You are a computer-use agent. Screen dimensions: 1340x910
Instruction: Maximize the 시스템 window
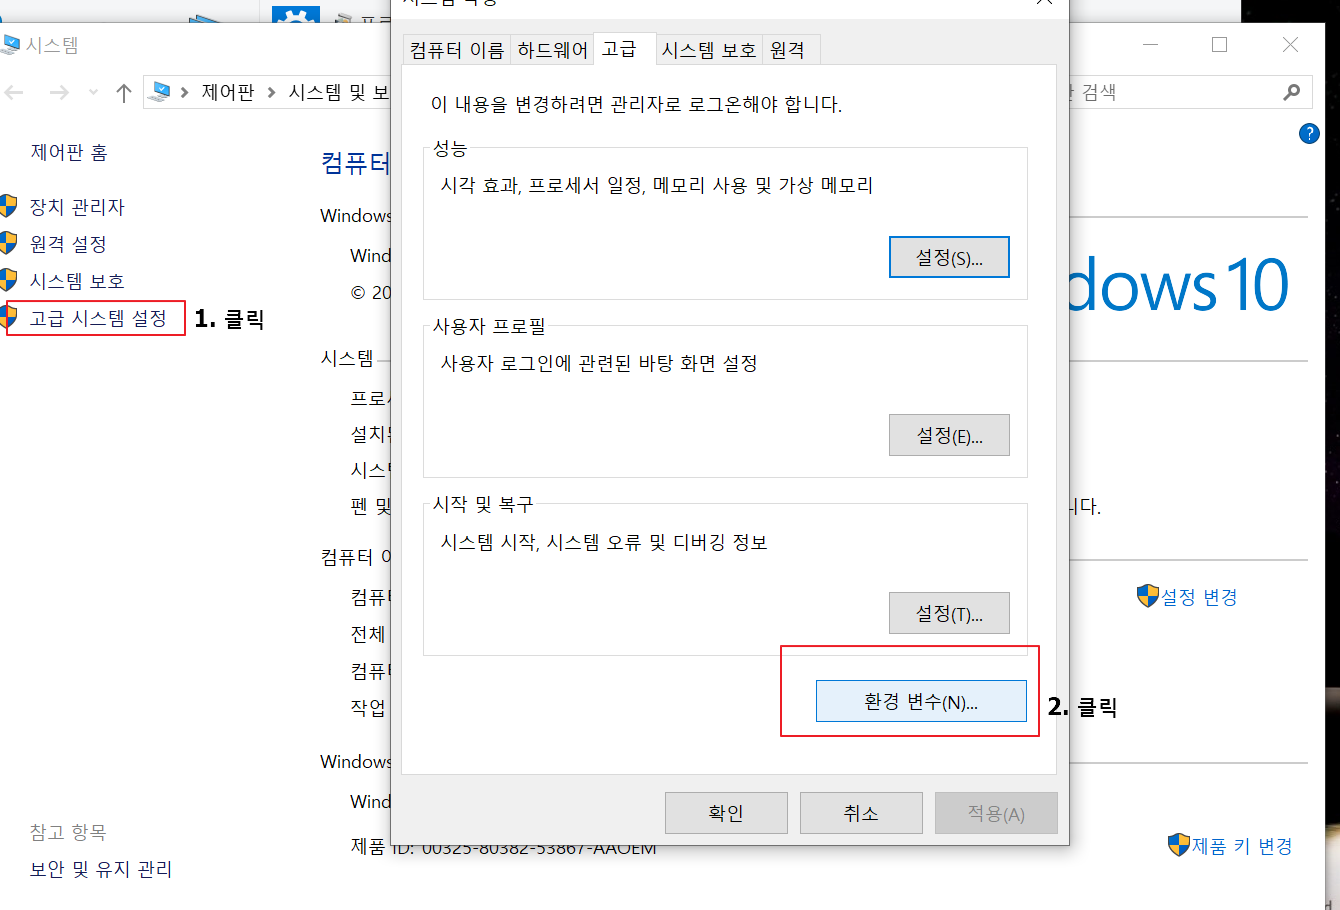(1219, 45)
